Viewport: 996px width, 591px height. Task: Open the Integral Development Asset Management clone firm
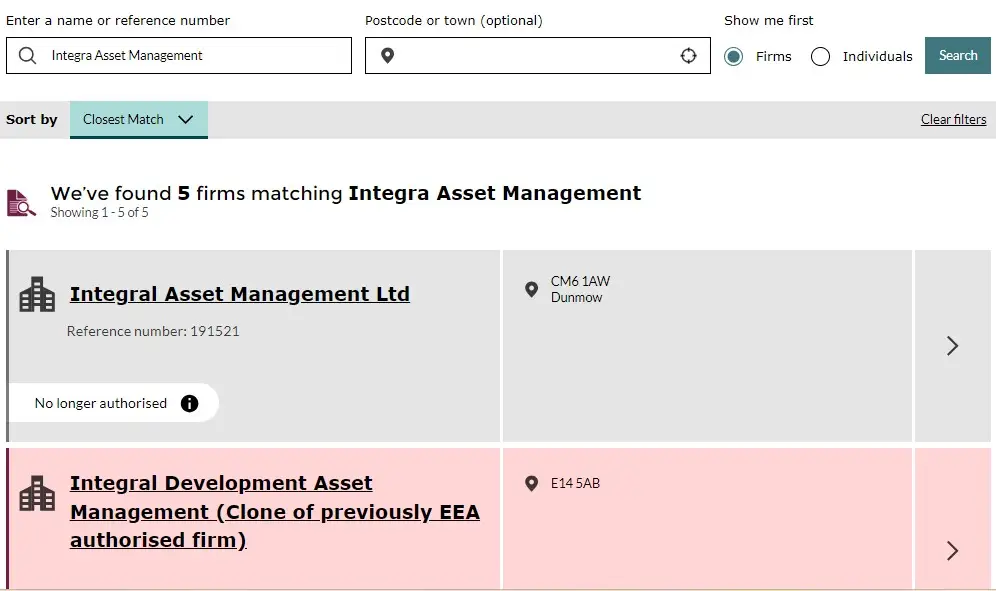coord(220,511)
